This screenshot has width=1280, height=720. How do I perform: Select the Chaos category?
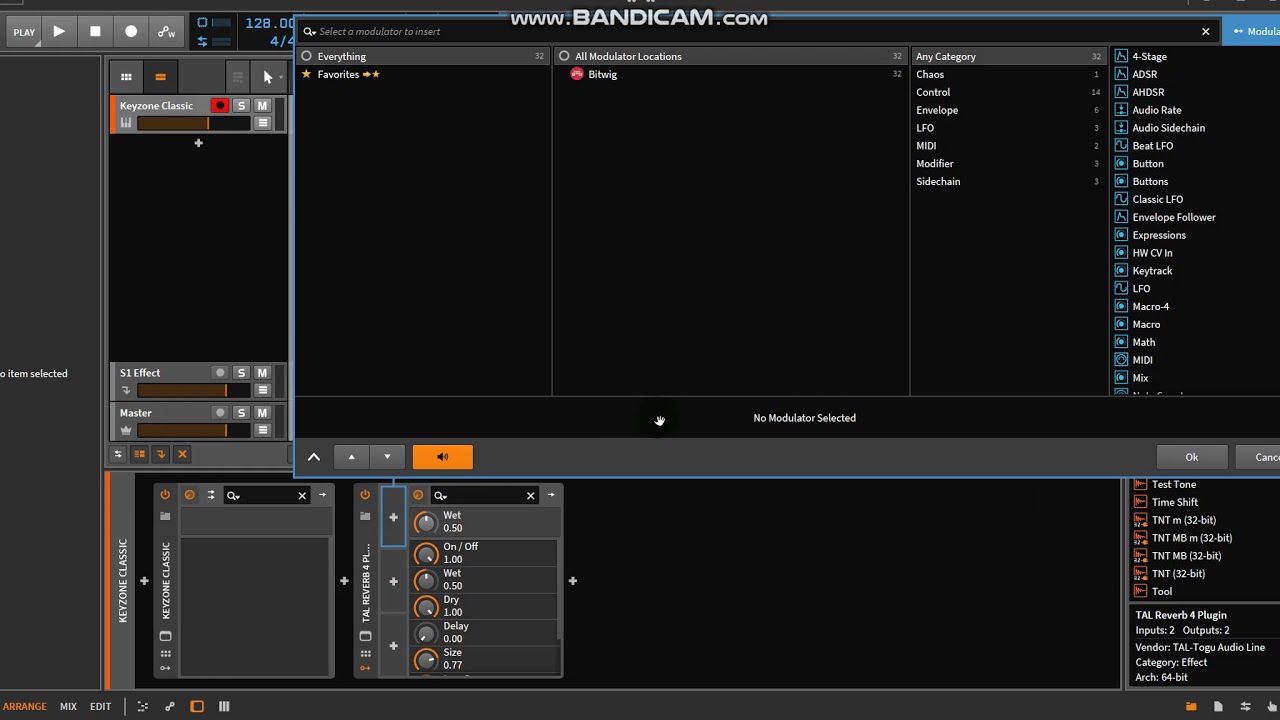[1008, 75]
